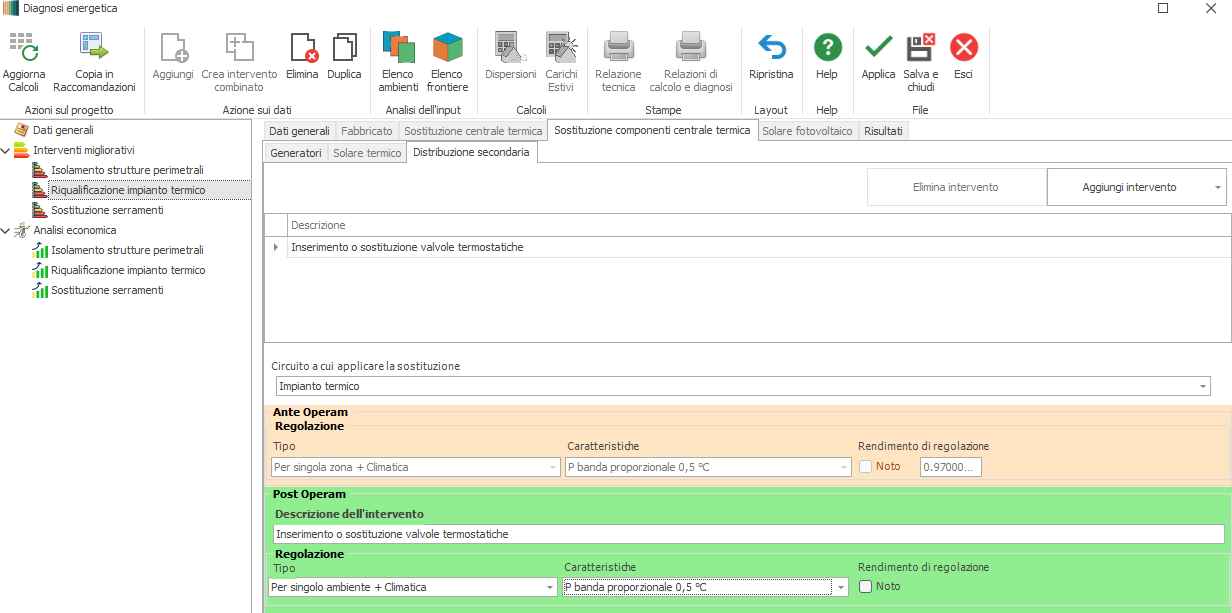This screenshot has height=613, width=1232.
Task: Collapse the Interventi migliorativi tree node
Action: click(x=7, y=150)
